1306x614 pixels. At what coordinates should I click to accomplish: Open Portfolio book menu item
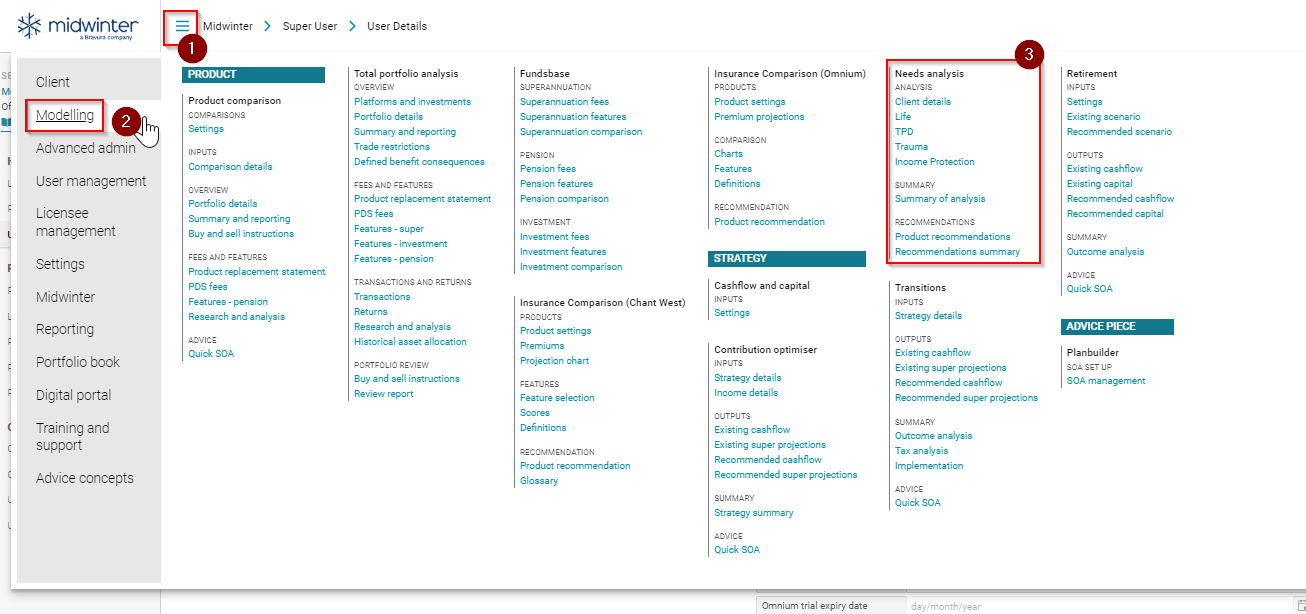click(x=78, y=362)
